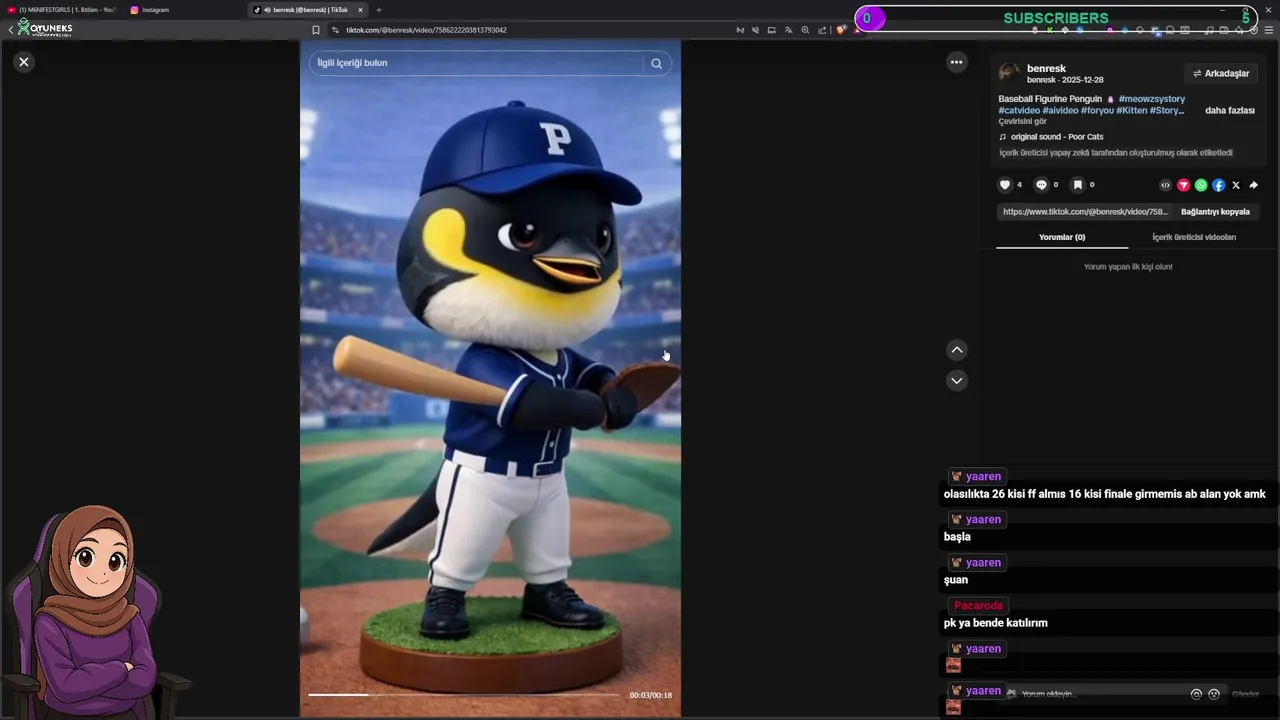Expand description with 'daha fazlası'
Viewport: 1280px width, 720px height.
1230,110
